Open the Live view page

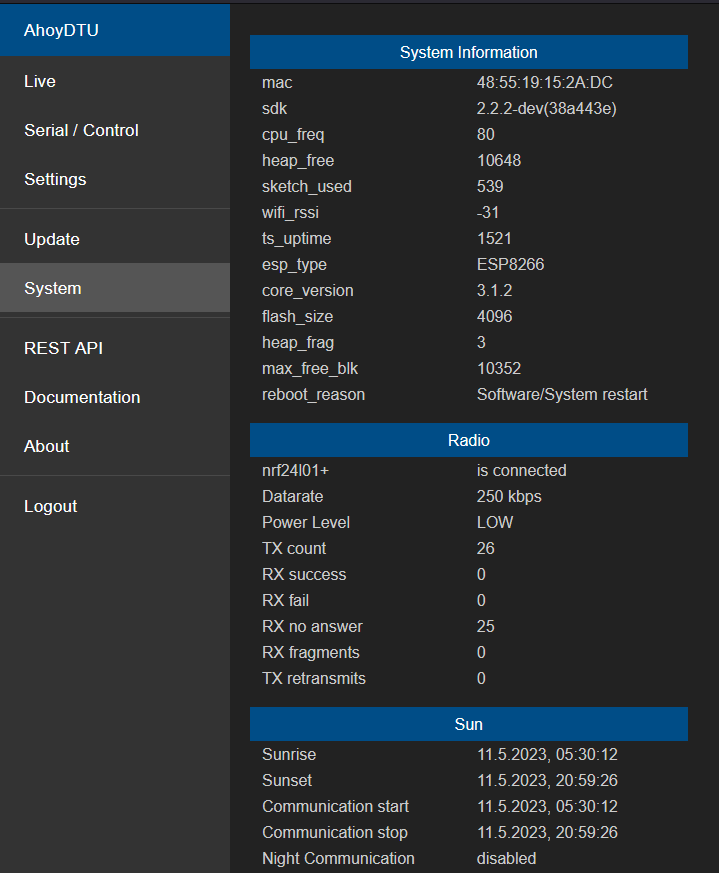tap(39, 81)
